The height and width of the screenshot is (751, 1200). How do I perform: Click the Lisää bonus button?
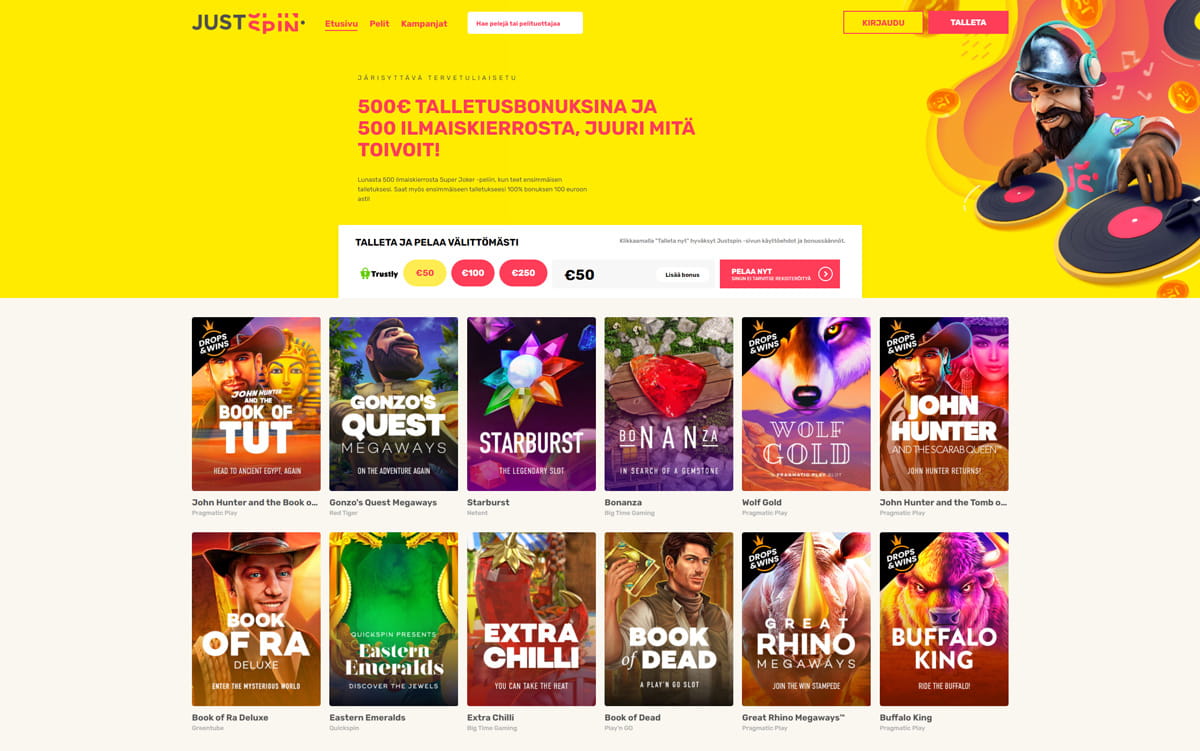(x=683, y=274)
